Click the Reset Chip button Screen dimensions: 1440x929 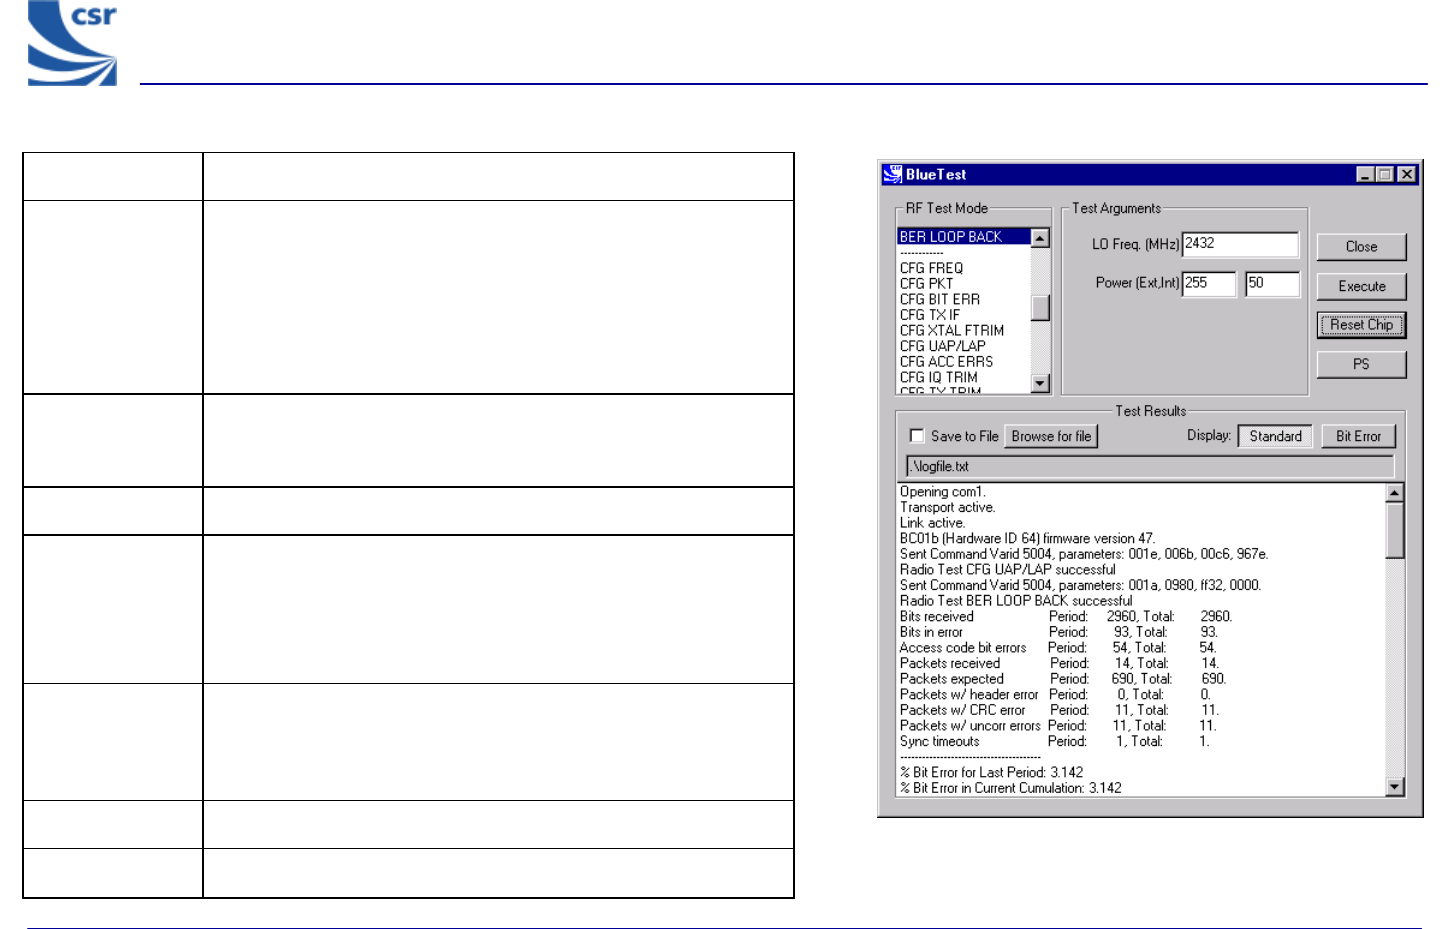[1362, 325]
